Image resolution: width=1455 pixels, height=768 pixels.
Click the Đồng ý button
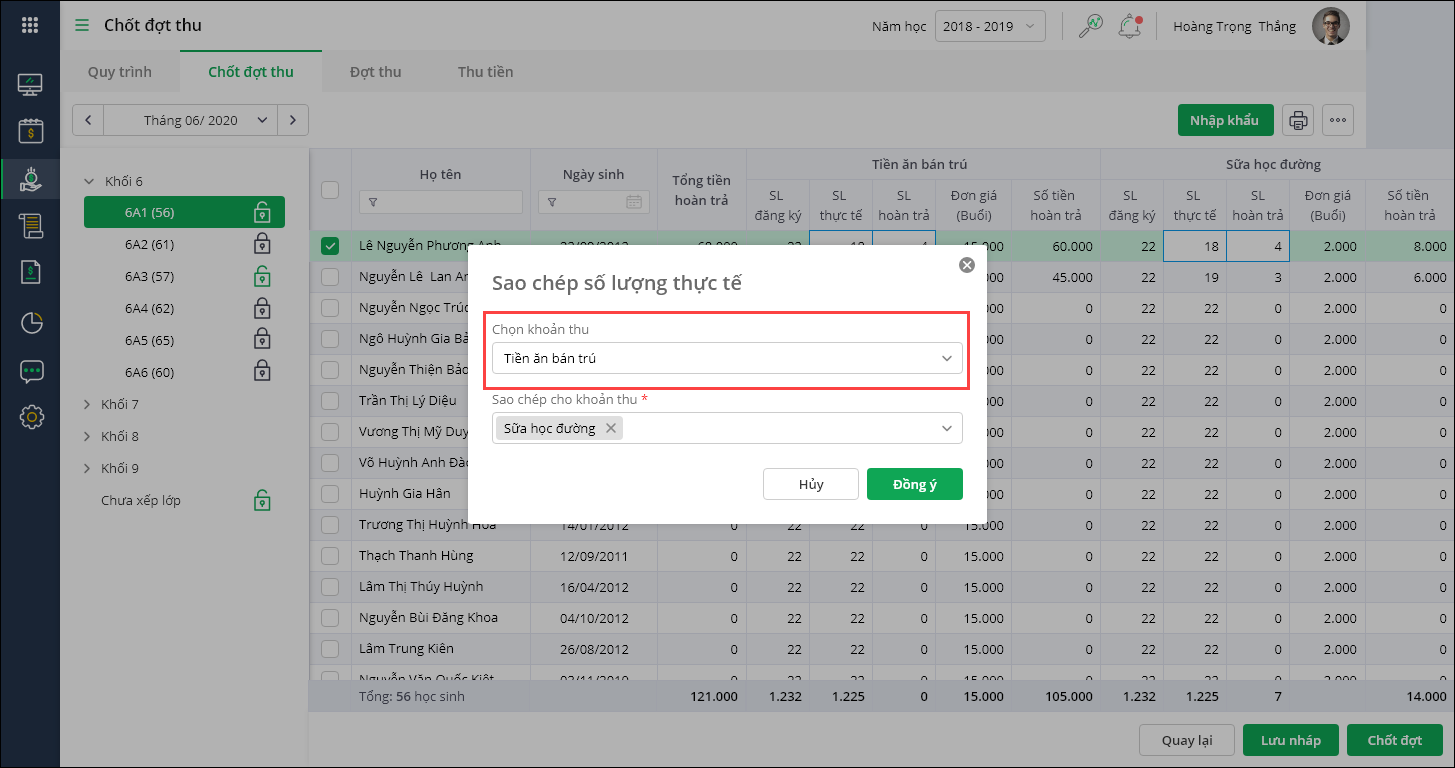tap(914, 484)
